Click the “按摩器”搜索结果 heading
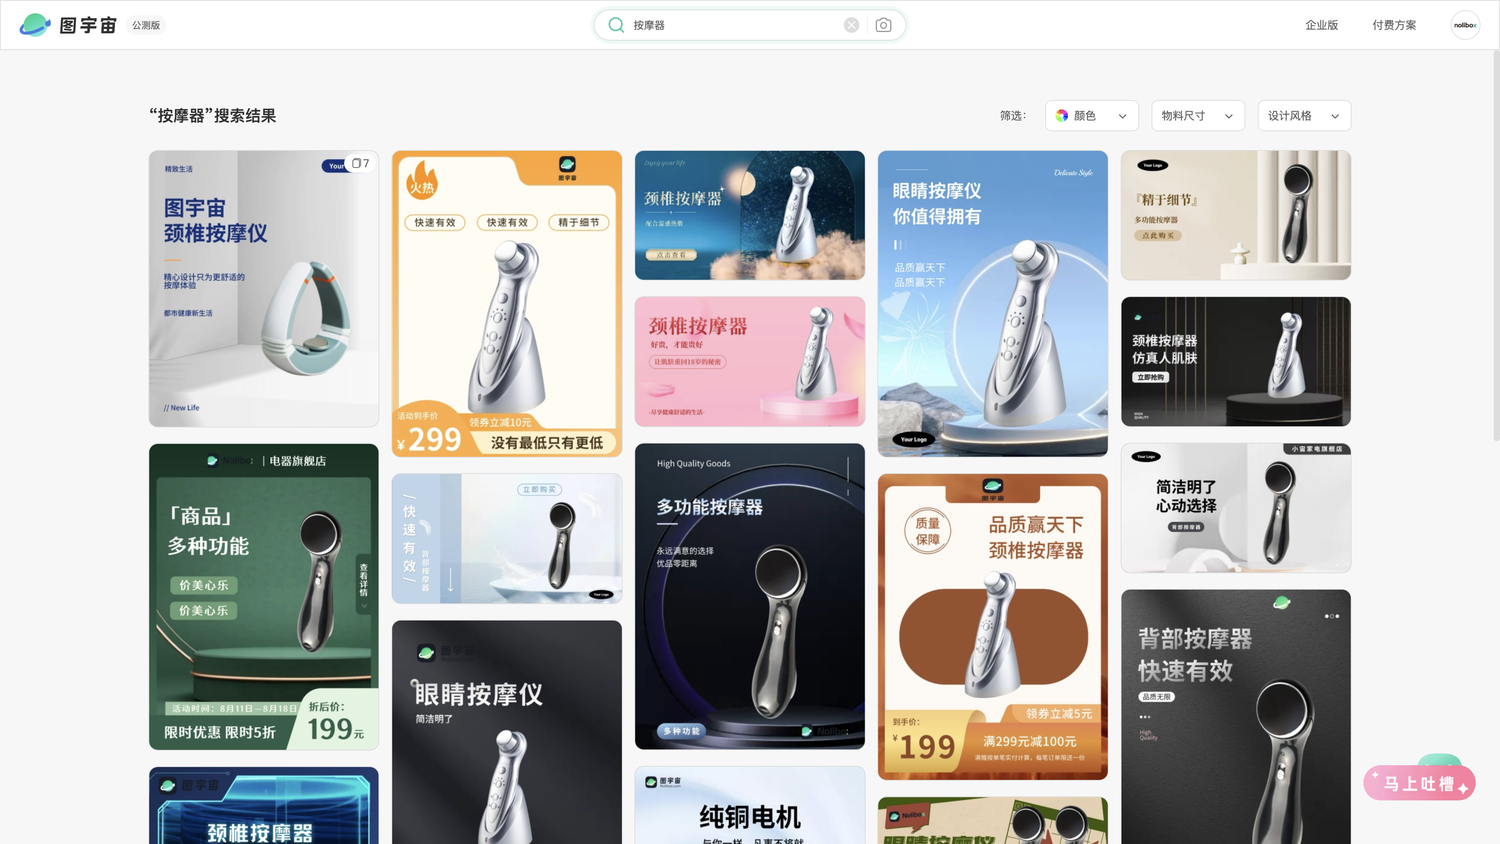This screenshot has height=844, width=1500. (213, 116)
